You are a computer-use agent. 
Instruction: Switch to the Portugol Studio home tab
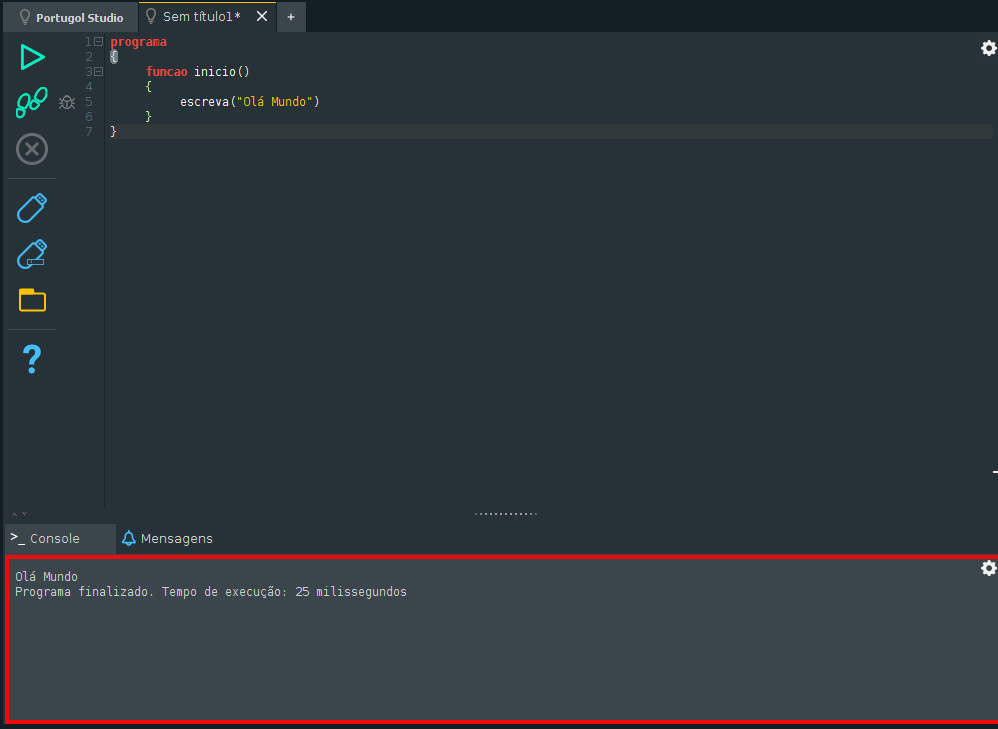click(70, 17)
